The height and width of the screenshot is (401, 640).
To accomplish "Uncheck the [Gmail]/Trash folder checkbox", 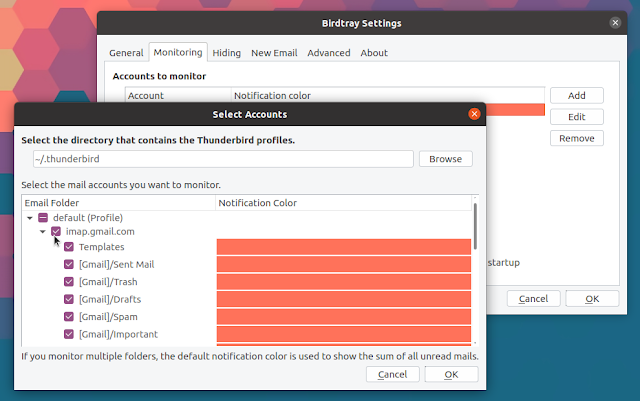I will pos(69,282).
